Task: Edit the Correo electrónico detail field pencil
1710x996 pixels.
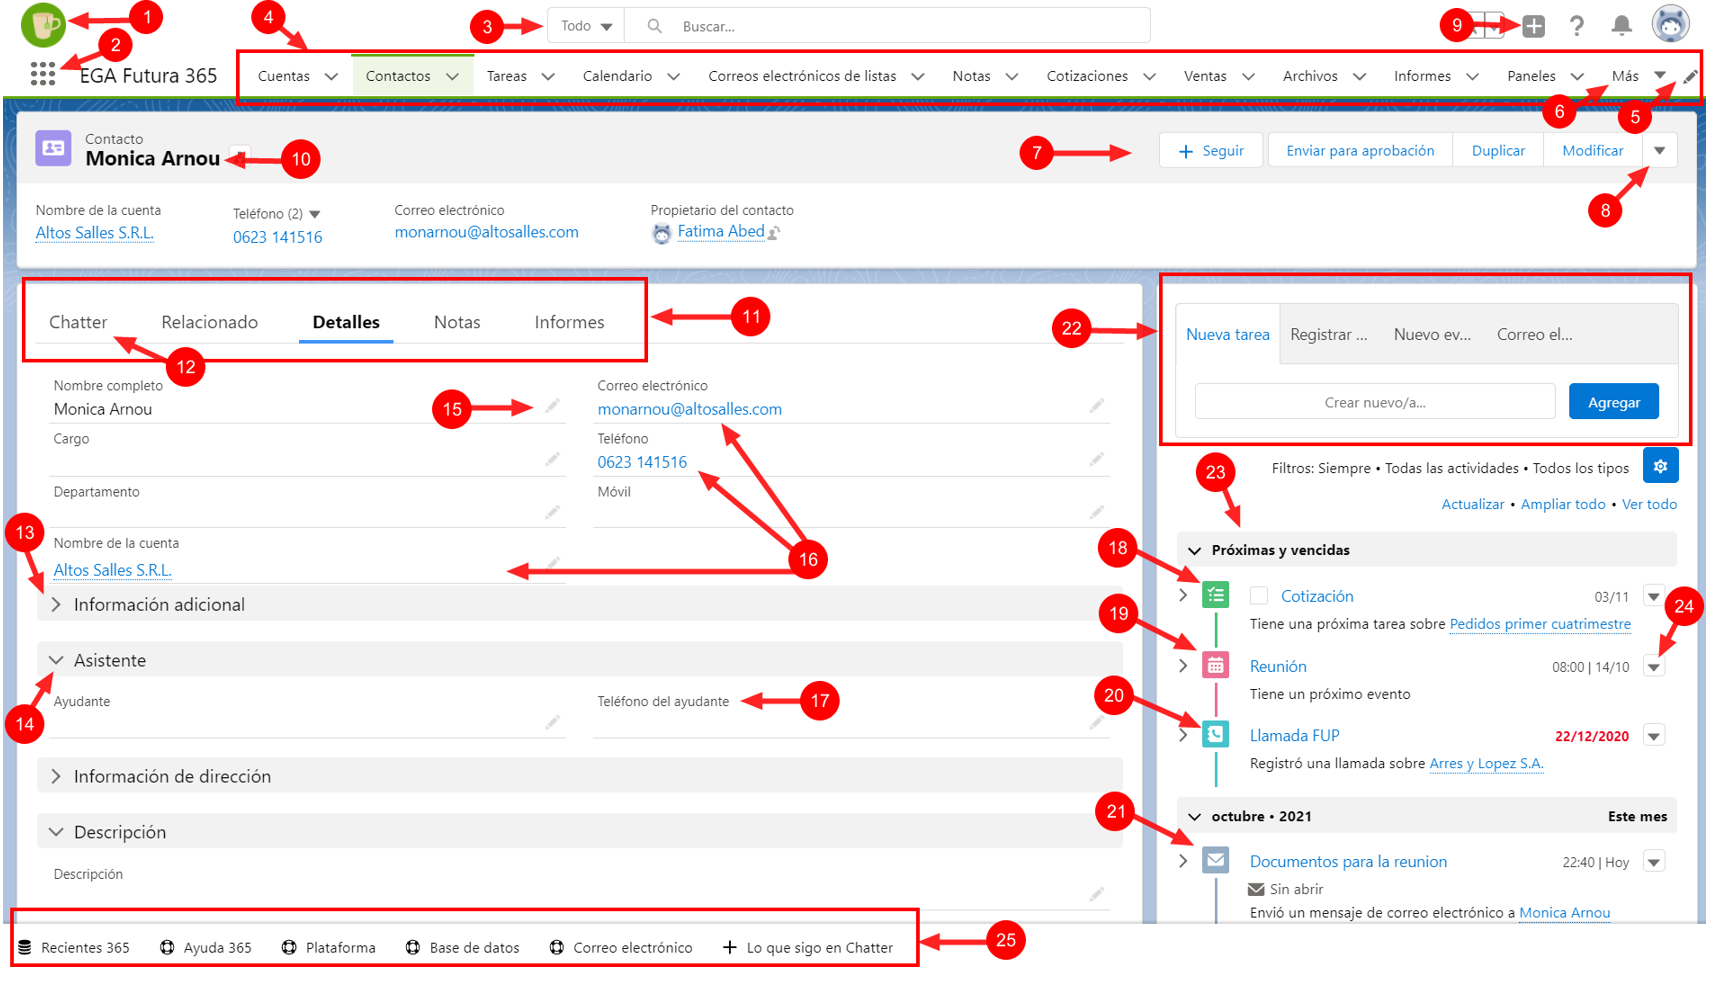Action: coord(1097,406)
